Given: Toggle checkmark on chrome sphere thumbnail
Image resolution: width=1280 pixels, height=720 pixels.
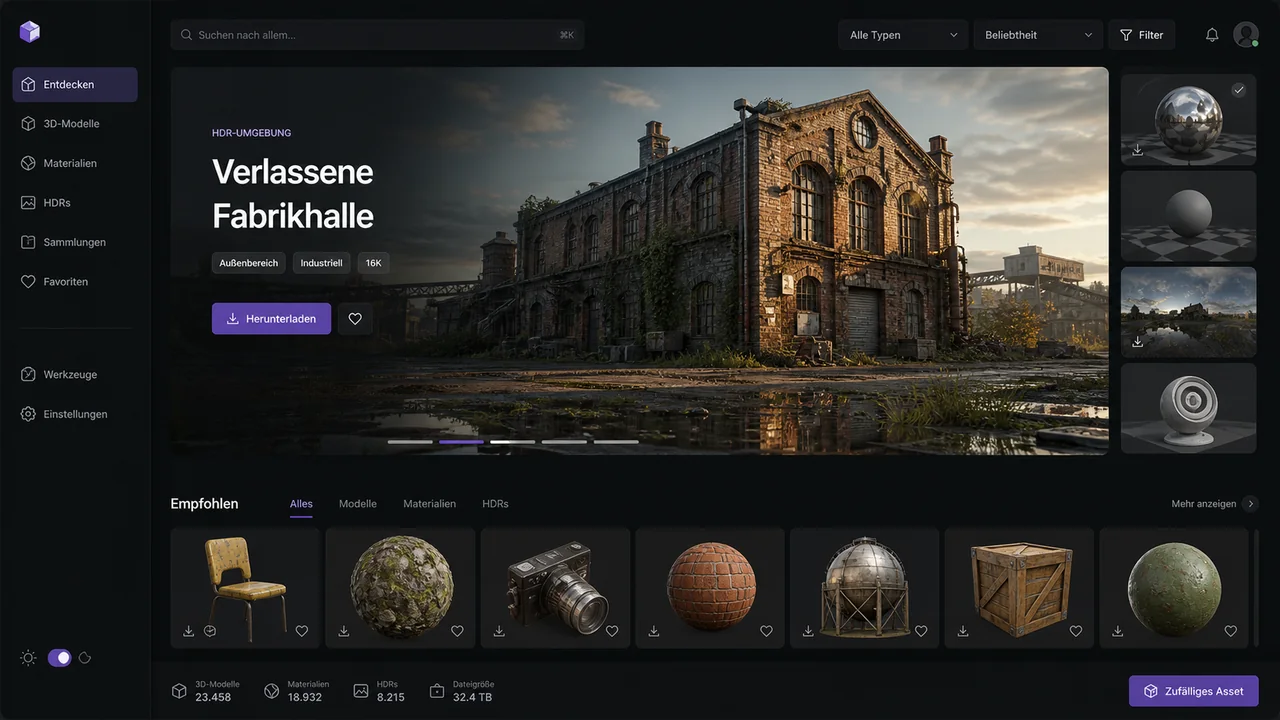Looking at the screenshot, I should point(1239,90).
